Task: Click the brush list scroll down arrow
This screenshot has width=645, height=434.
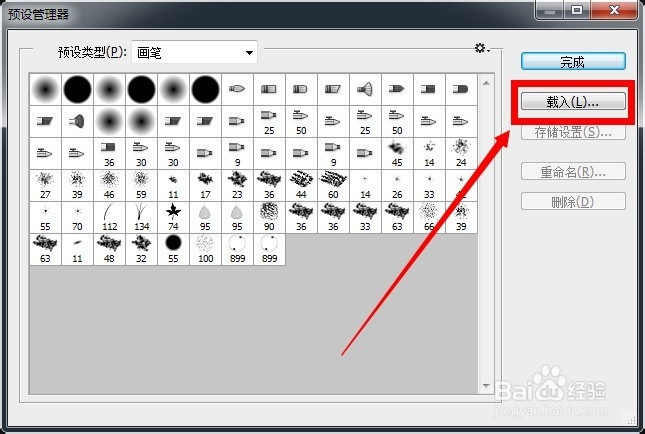Action: [x=486, y=386]
